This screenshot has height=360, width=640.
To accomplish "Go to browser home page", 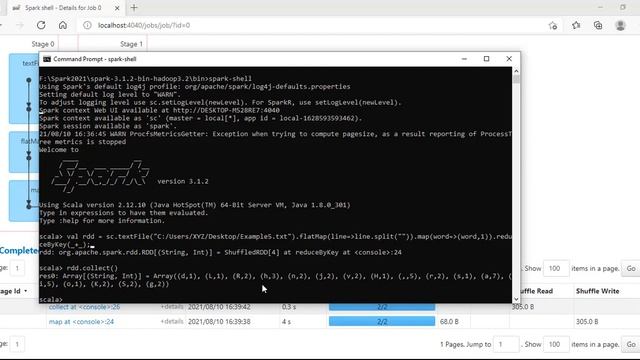I will pyautogui.click(x=63, y=25).
